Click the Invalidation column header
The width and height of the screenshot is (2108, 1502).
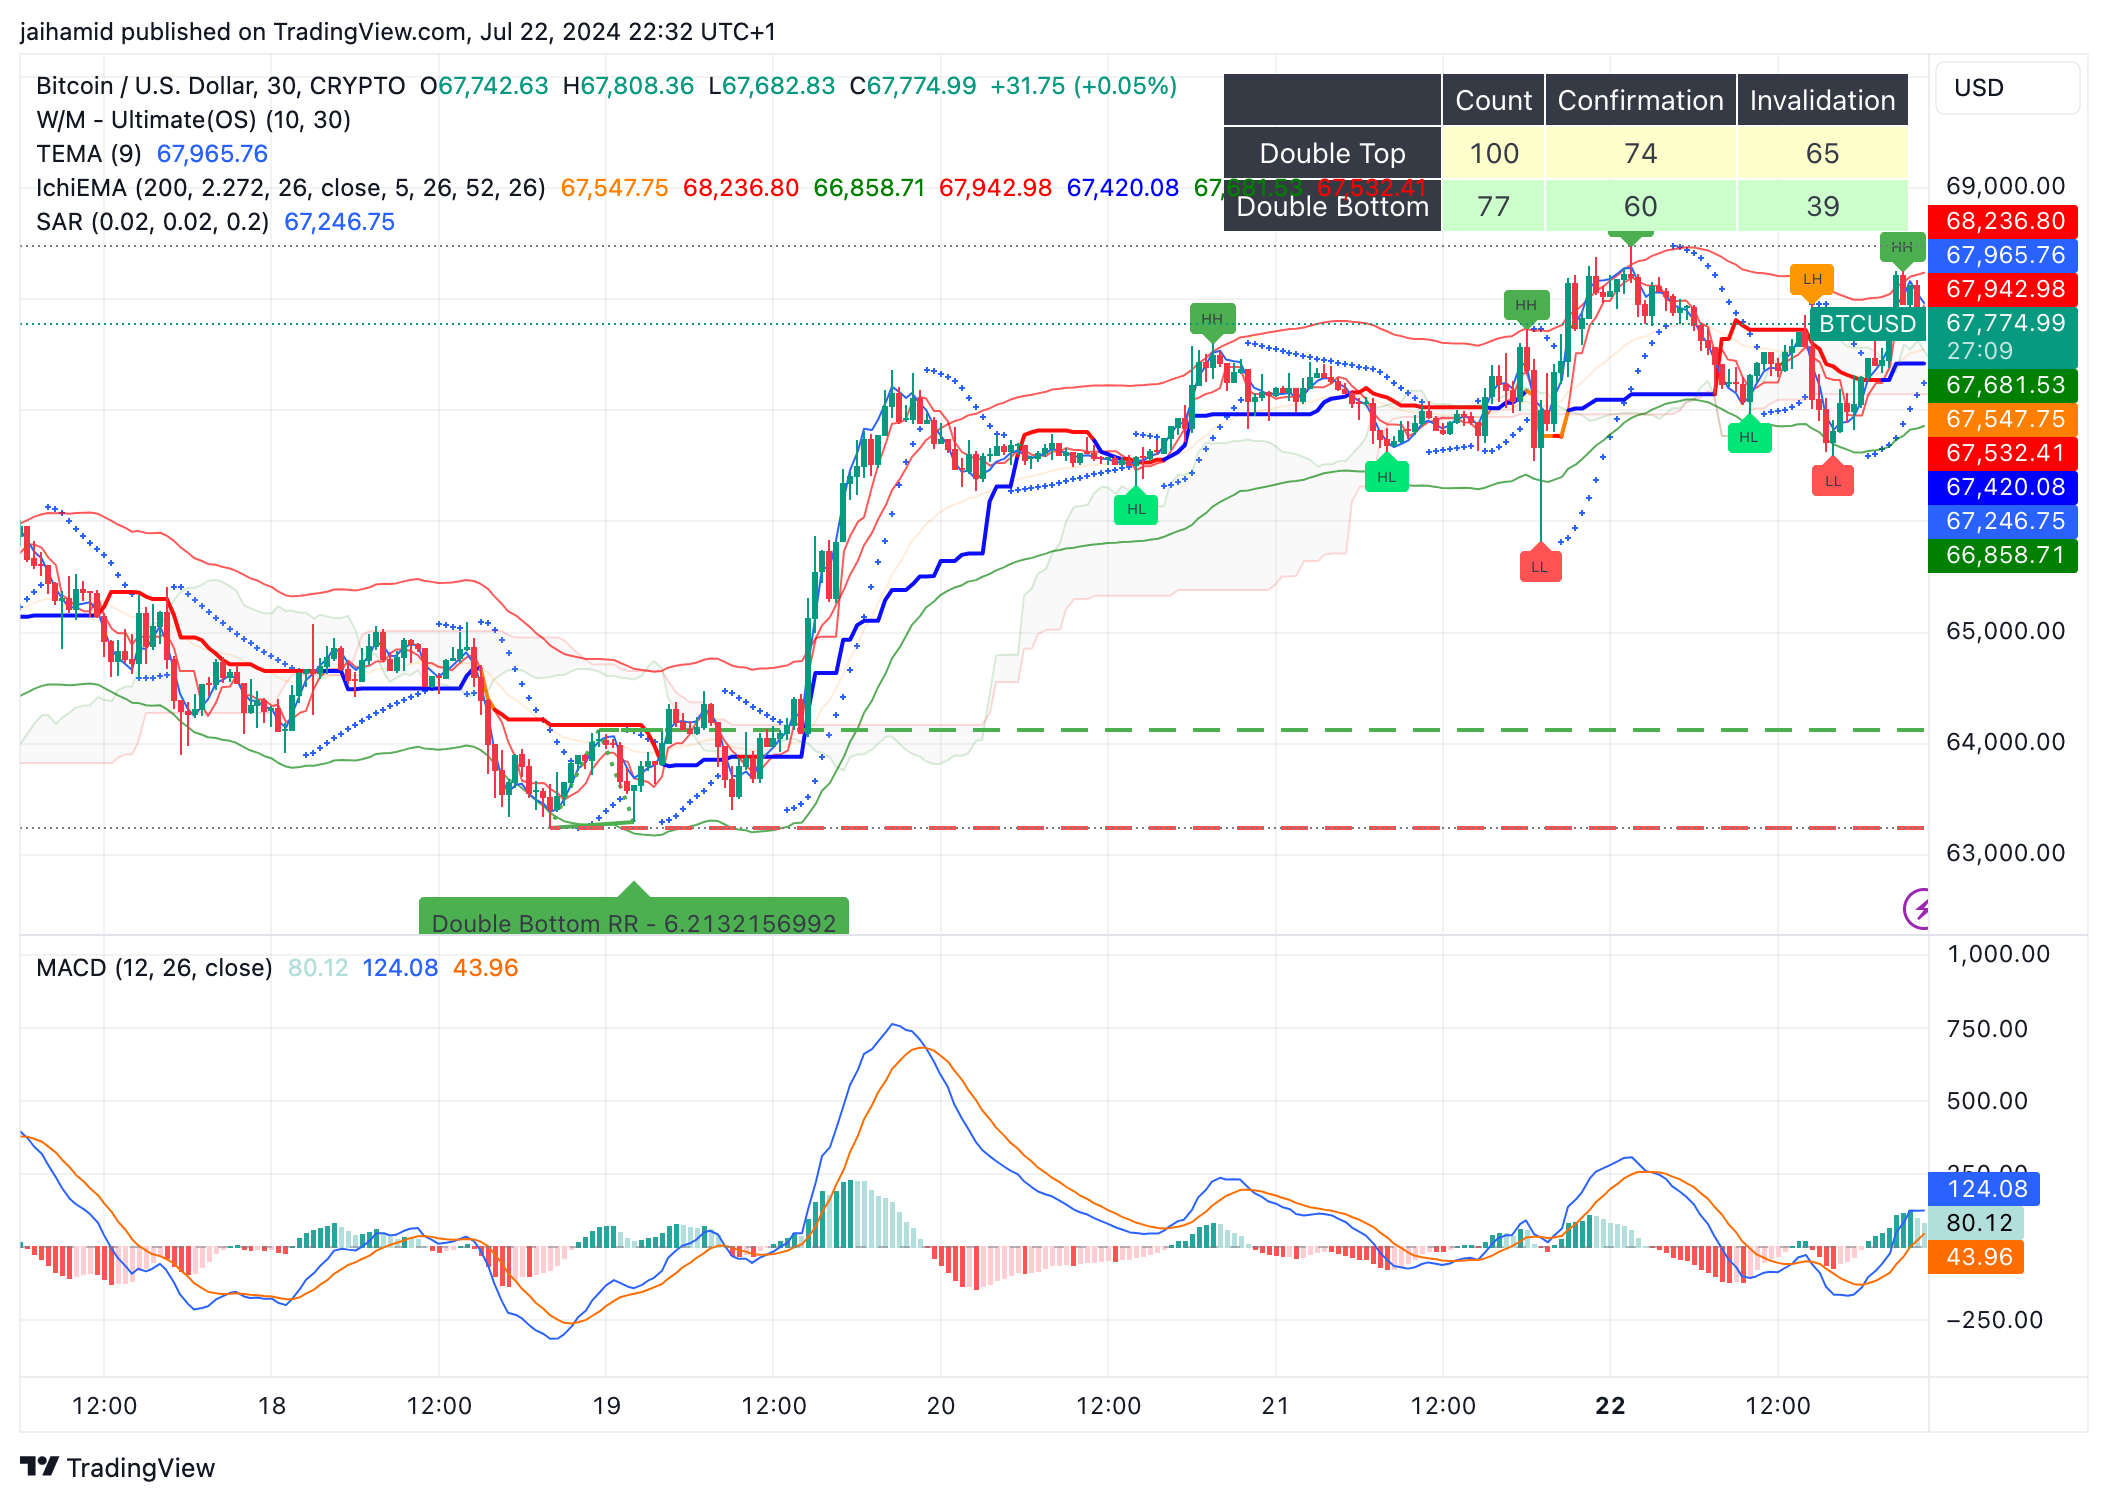pyautogui.click(x=1822, y=100)
